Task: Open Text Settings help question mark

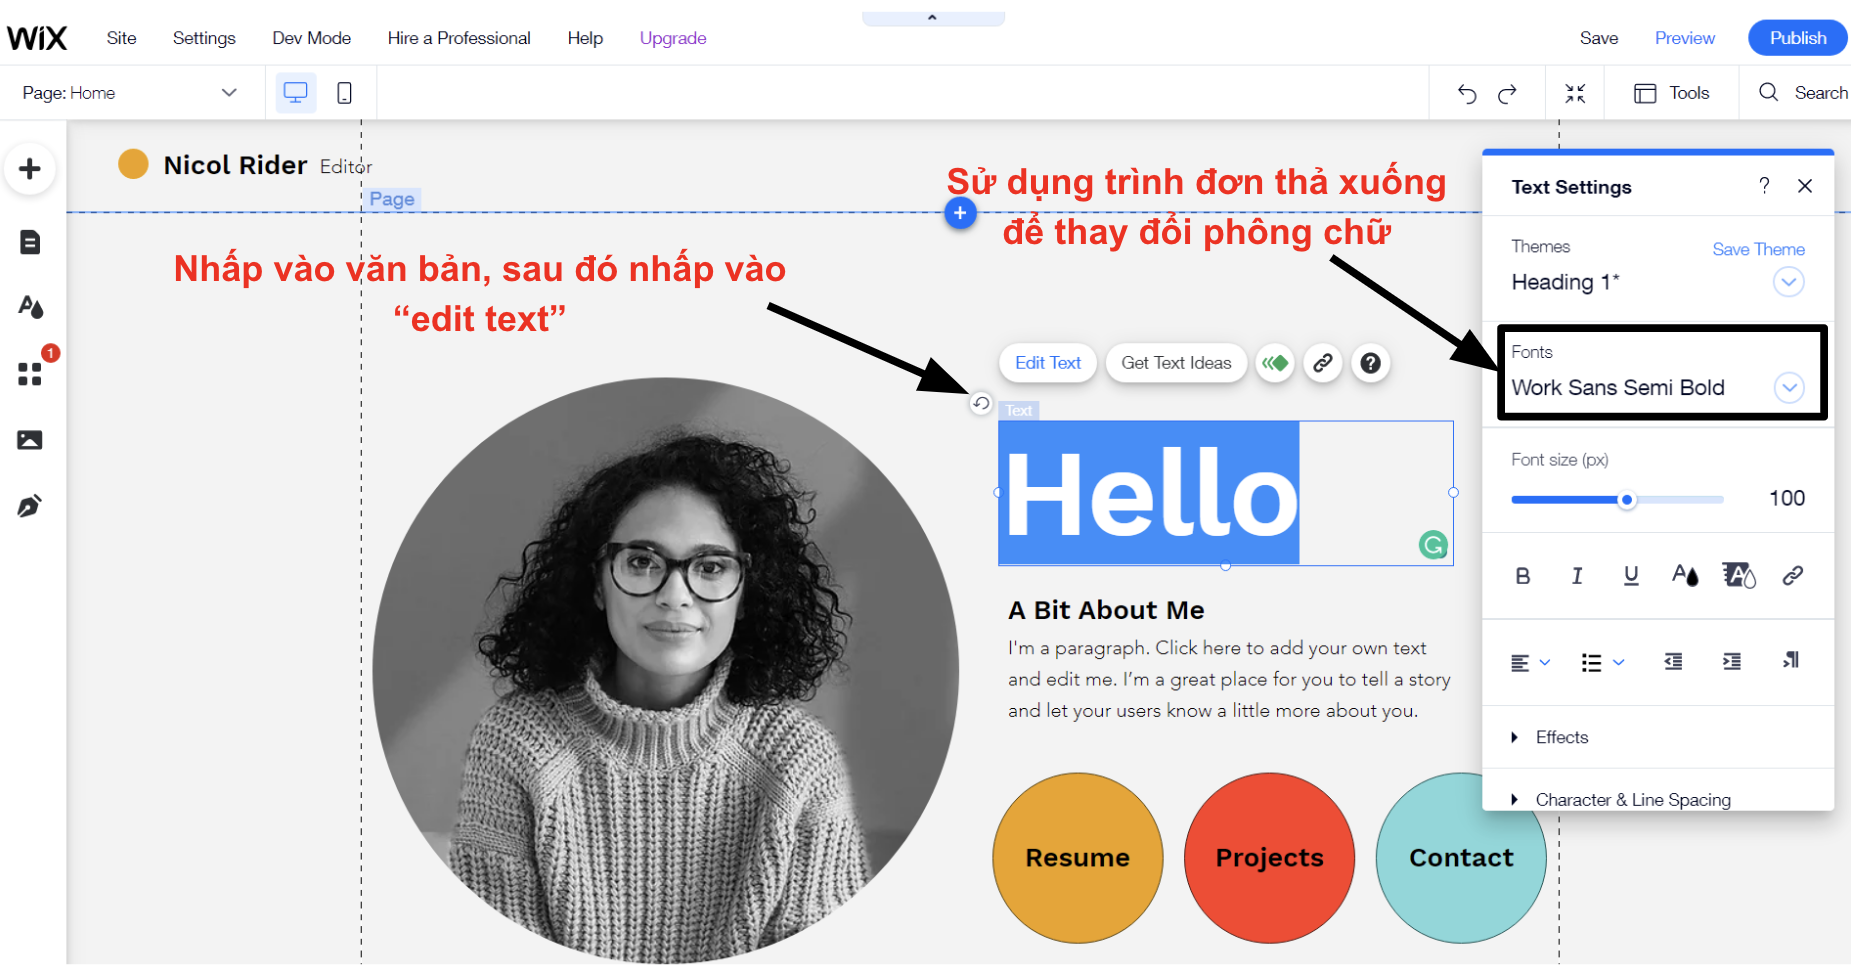Action: click(1764, 186)
